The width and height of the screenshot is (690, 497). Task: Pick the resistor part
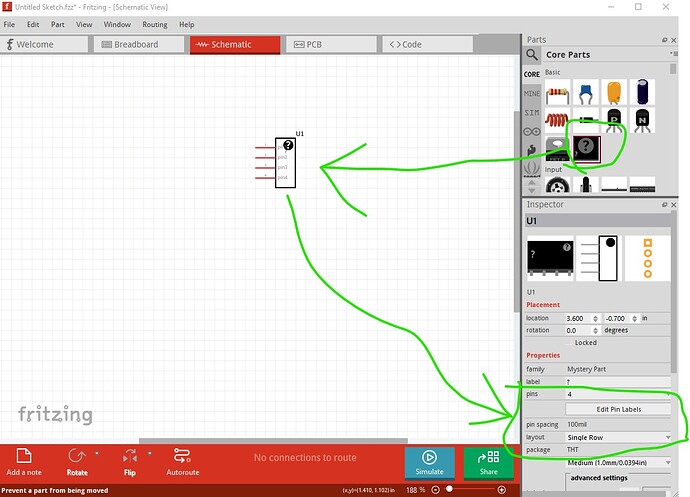[558, 92]
